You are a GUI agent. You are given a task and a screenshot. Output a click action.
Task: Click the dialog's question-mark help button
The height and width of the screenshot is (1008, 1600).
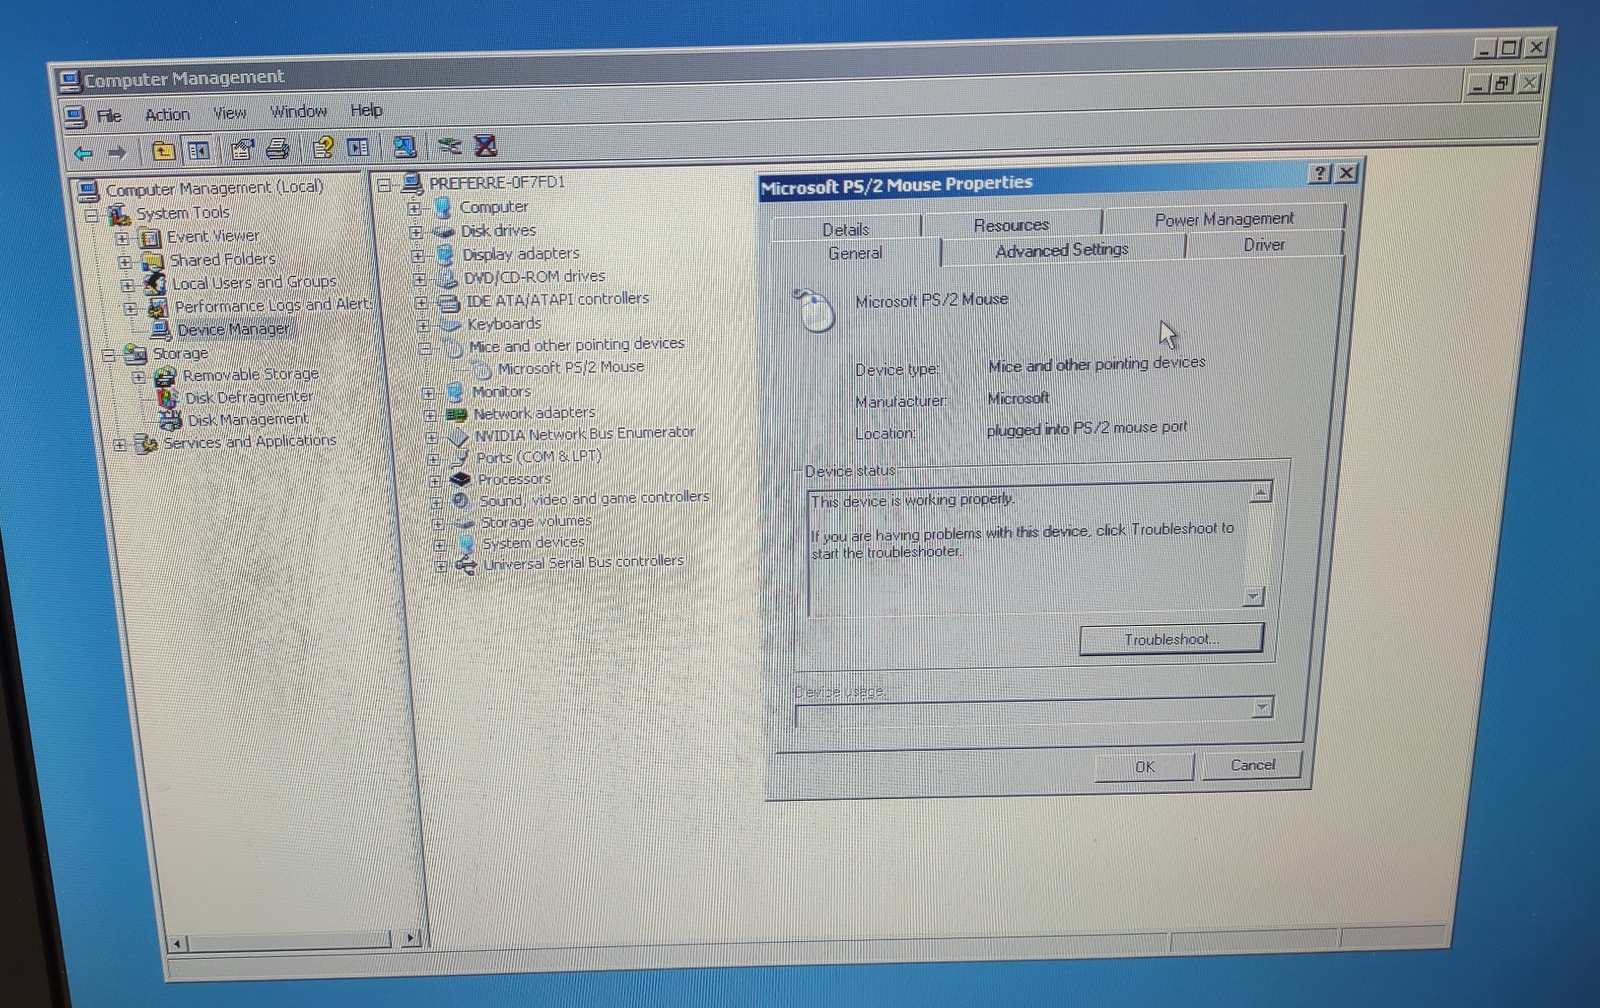coord(1319,174)
